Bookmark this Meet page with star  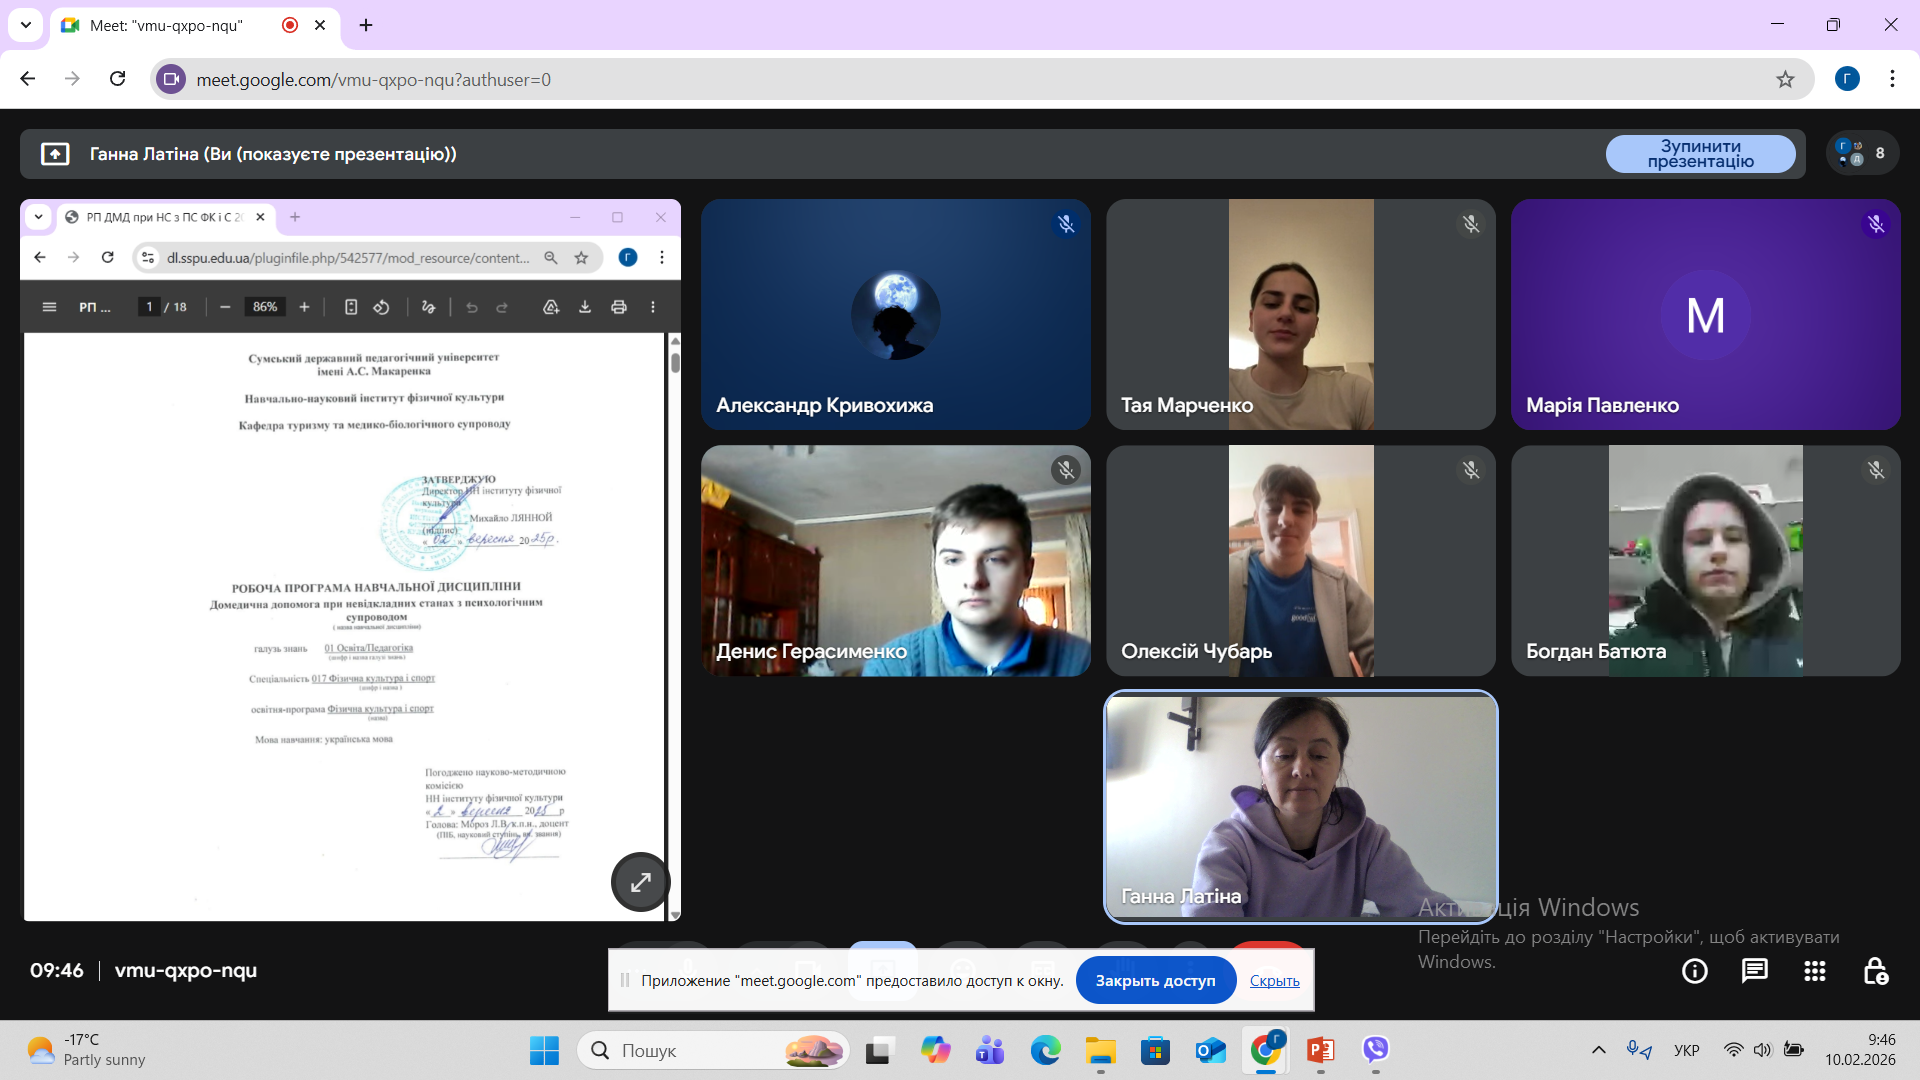[x=1785, y=79]
